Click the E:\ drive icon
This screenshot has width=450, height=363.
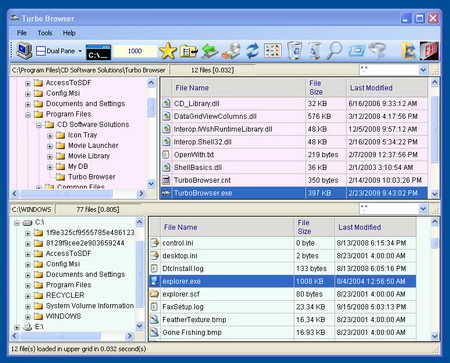point(28,327)
